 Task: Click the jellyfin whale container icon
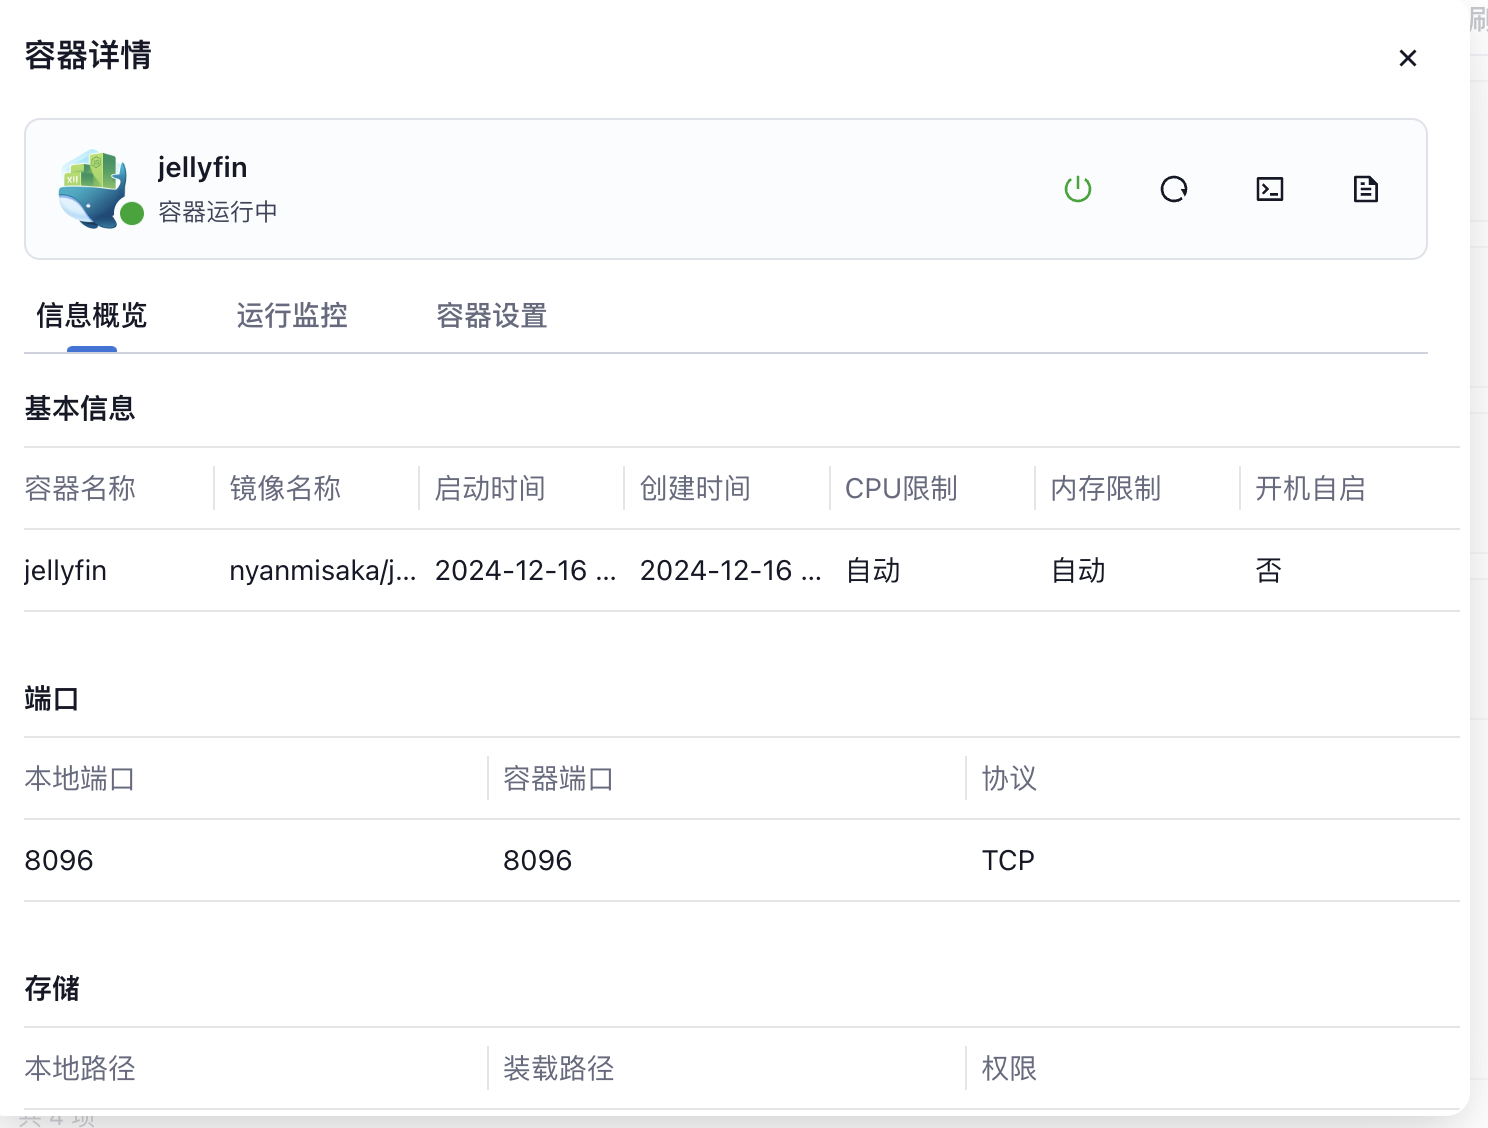pyautogui.click(x=93, y=189)
